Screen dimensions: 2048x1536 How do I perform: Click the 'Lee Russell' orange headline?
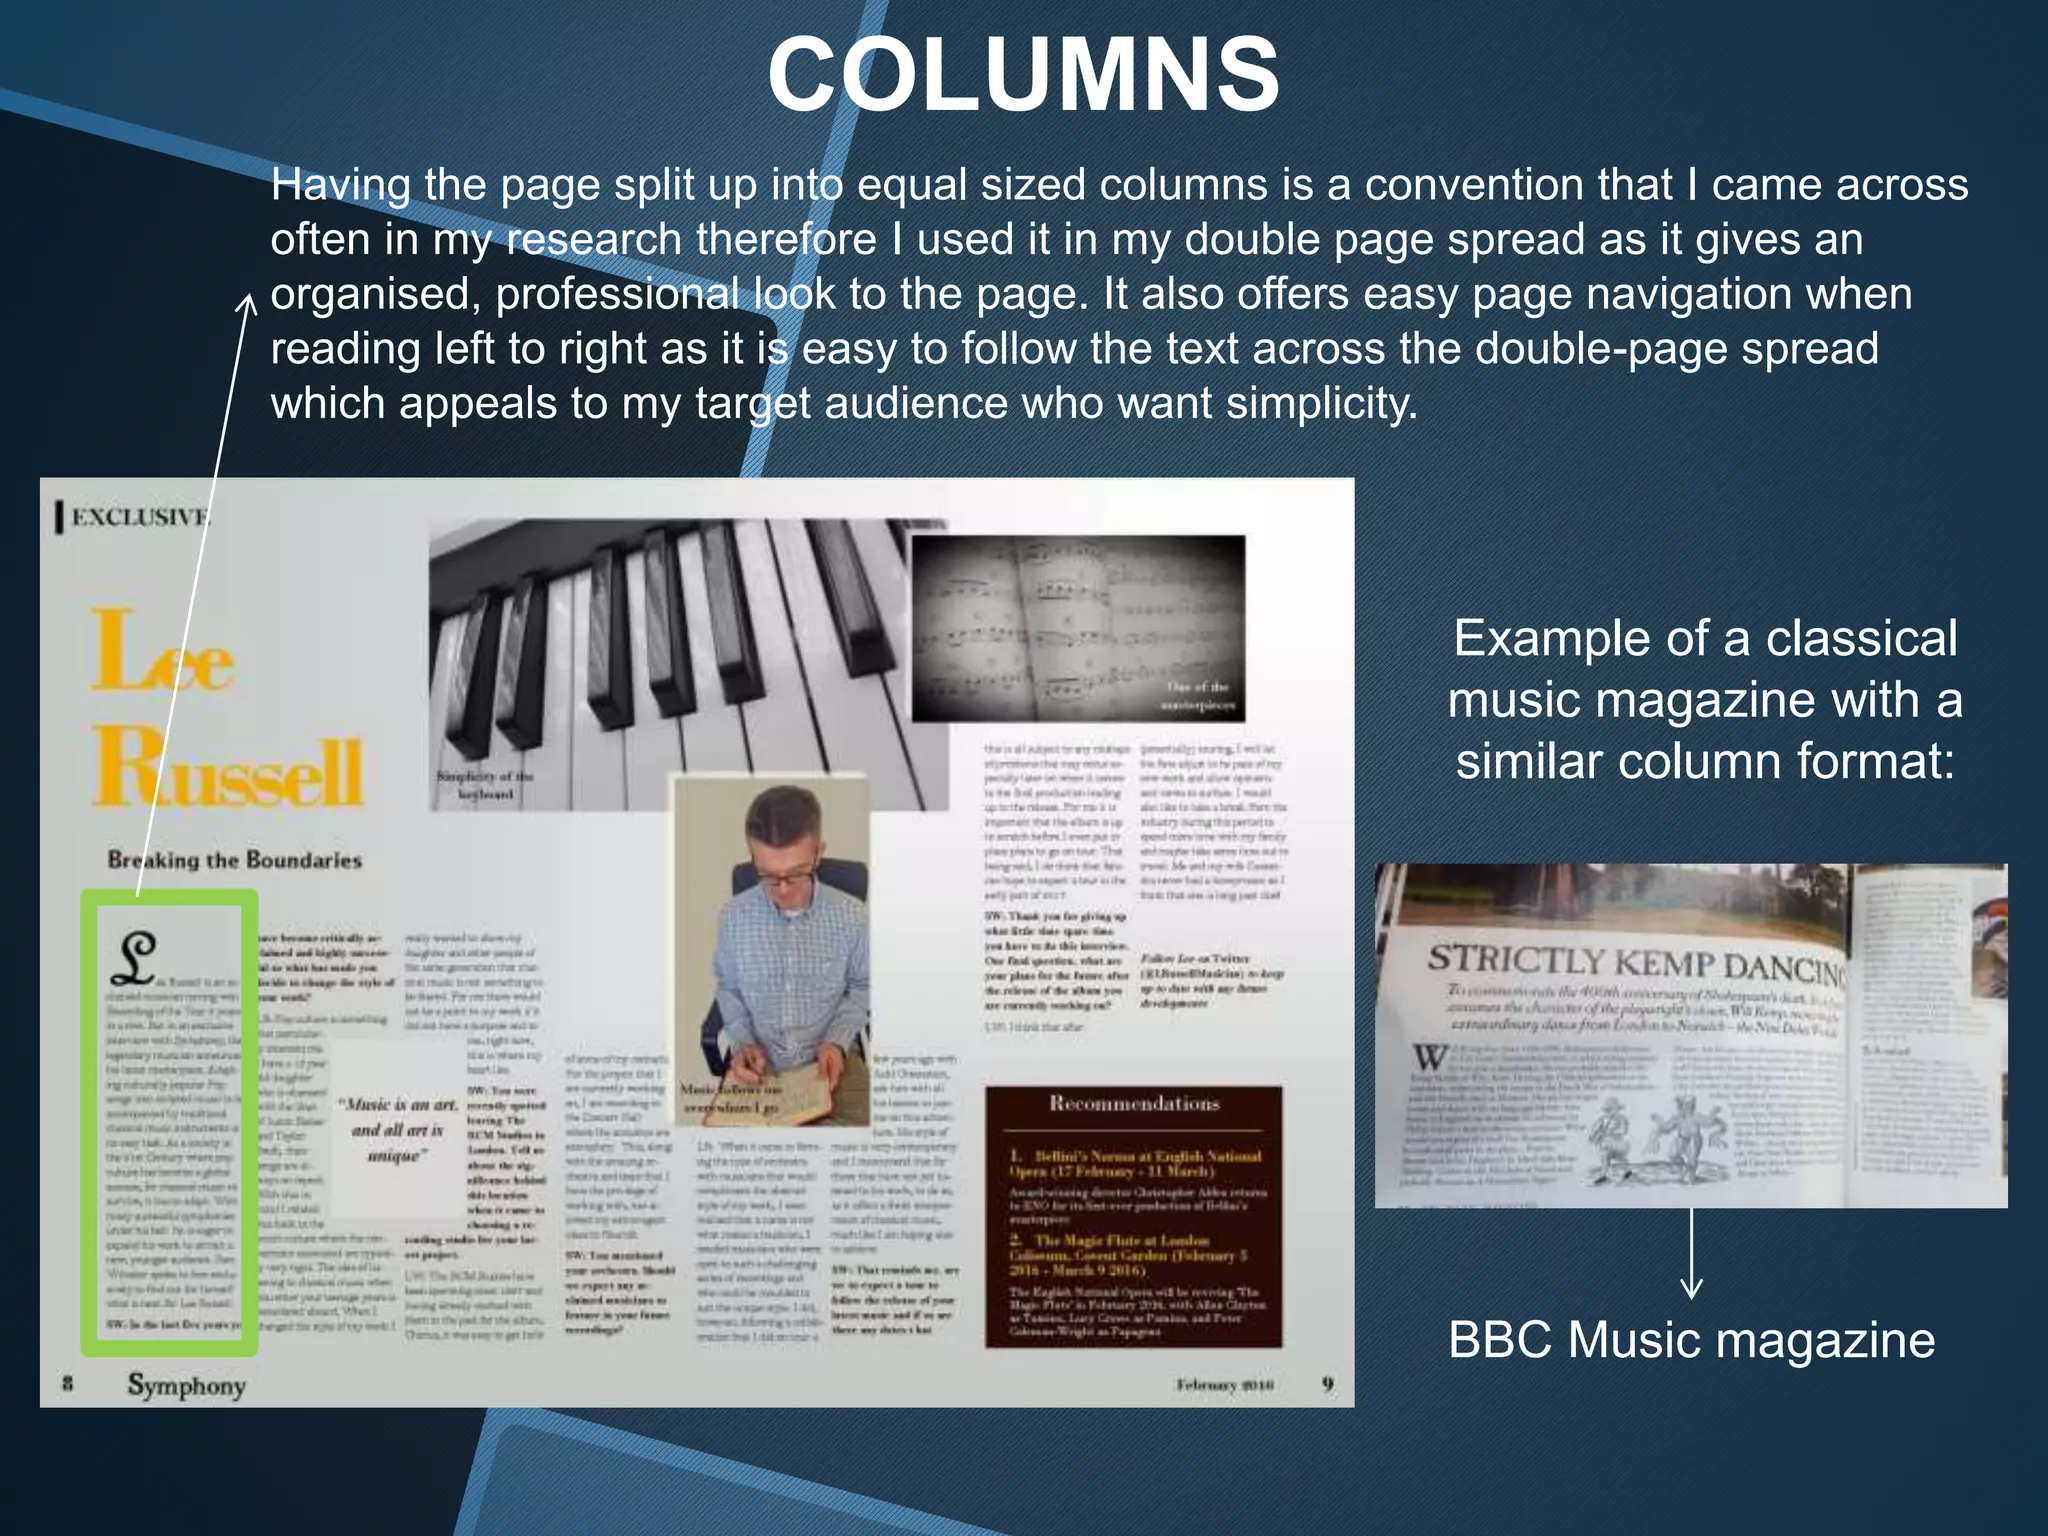[228, 706]
